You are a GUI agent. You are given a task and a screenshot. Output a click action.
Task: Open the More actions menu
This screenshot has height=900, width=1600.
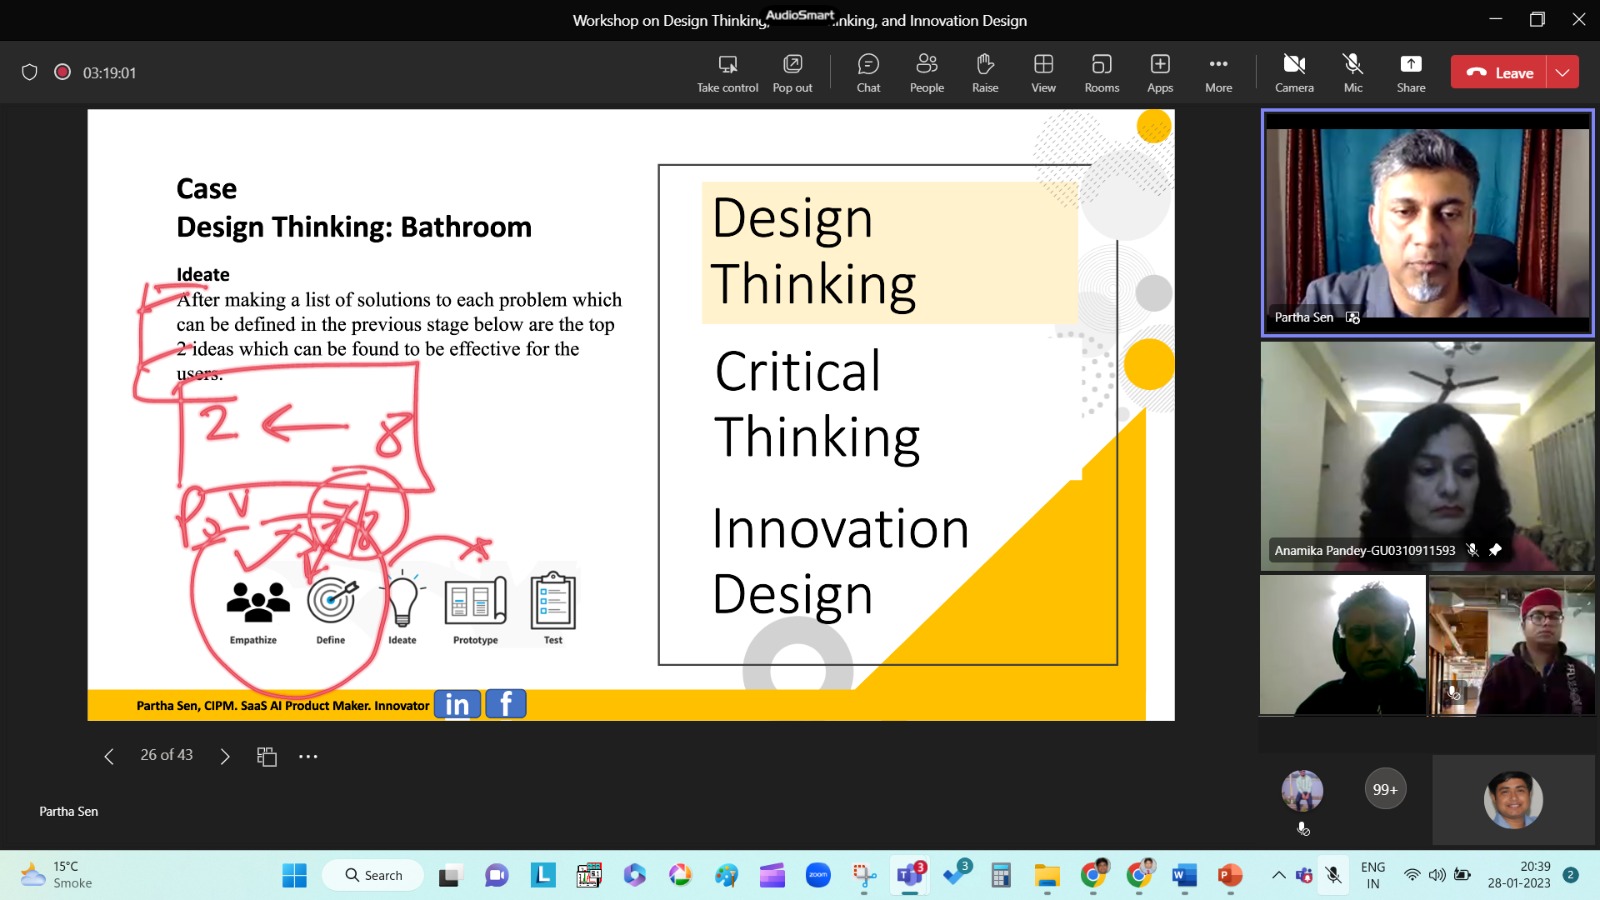coord(1218,73)
